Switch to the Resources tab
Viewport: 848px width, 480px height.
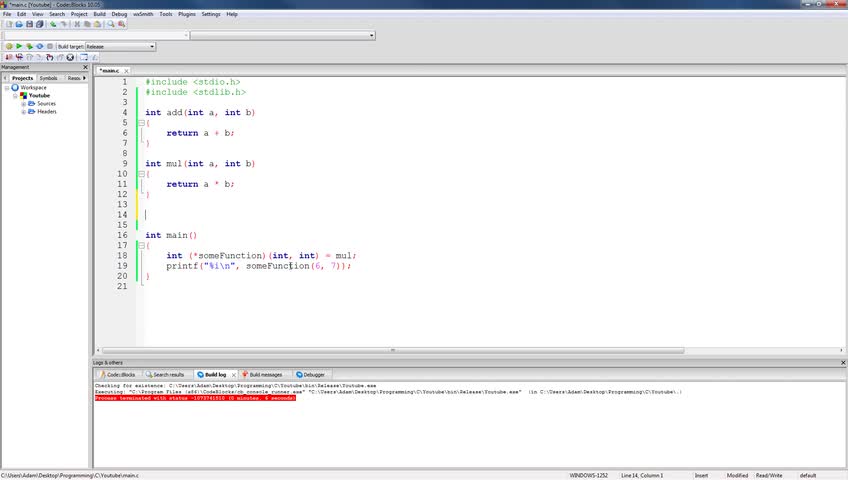74,78
